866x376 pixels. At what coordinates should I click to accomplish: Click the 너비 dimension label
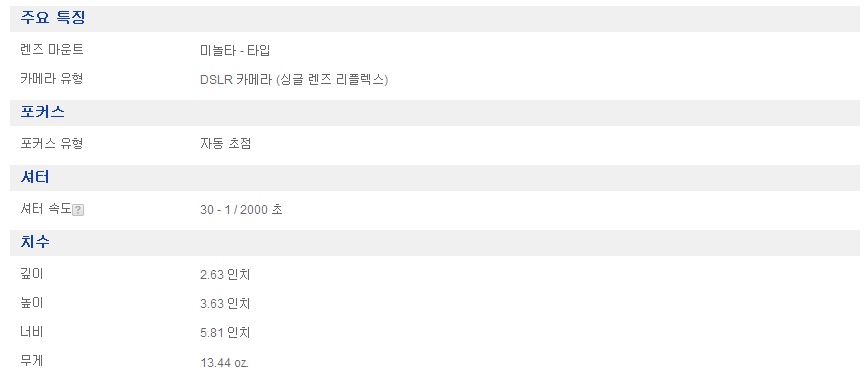(31, 332)
